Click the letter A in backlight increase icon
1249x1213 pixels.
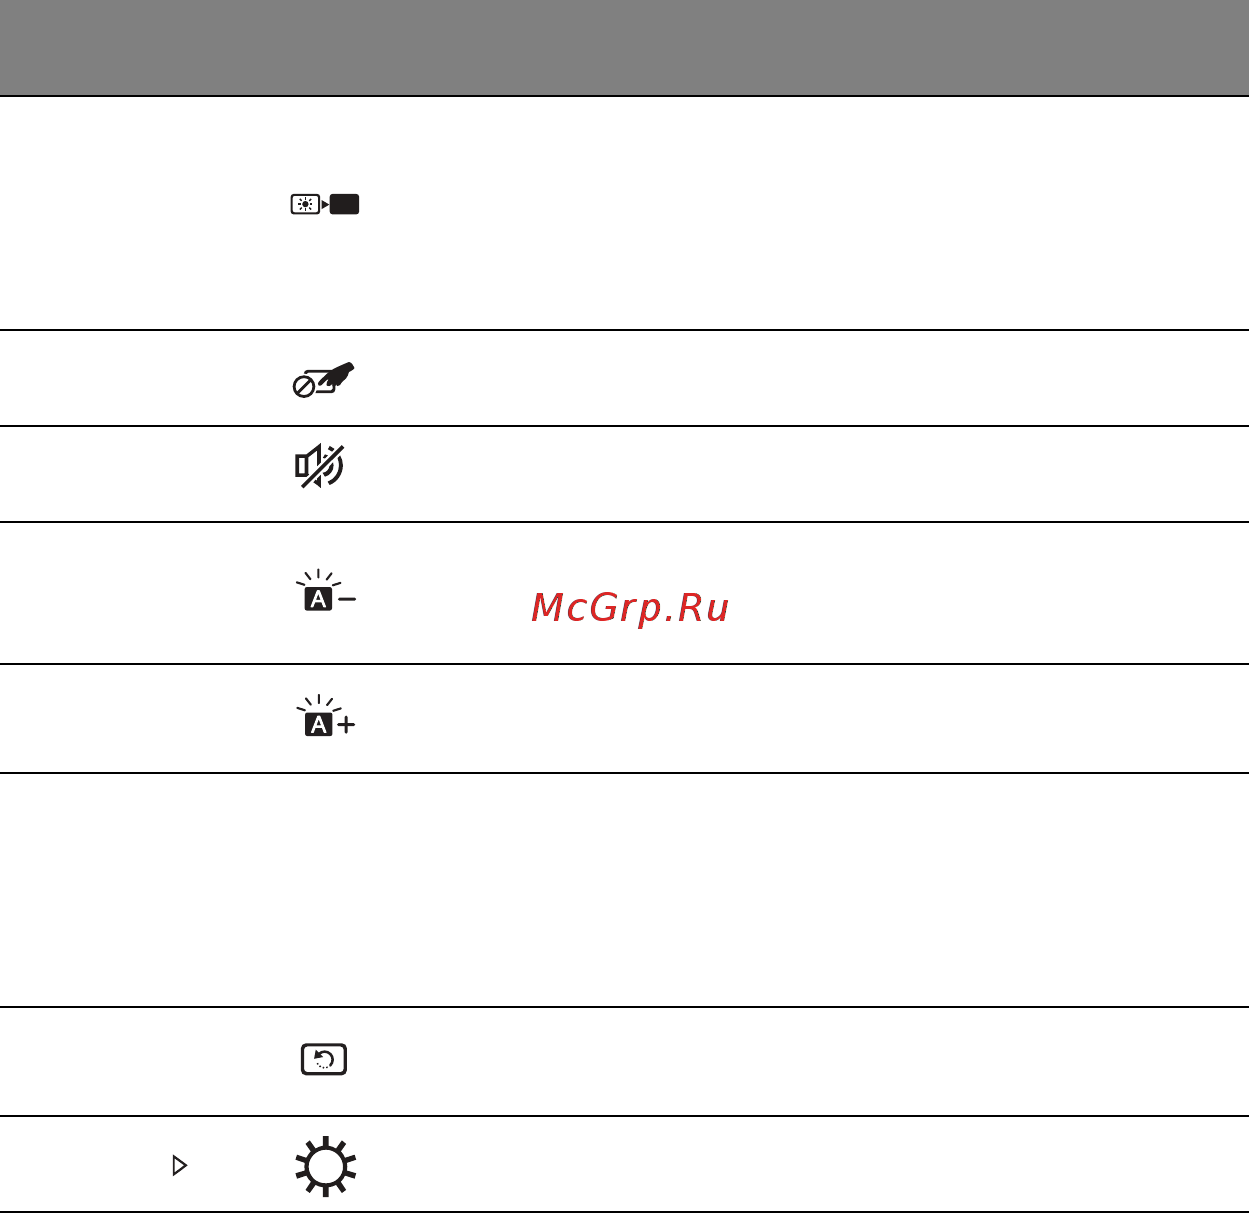pyautogui.click(x=318, y=725)
